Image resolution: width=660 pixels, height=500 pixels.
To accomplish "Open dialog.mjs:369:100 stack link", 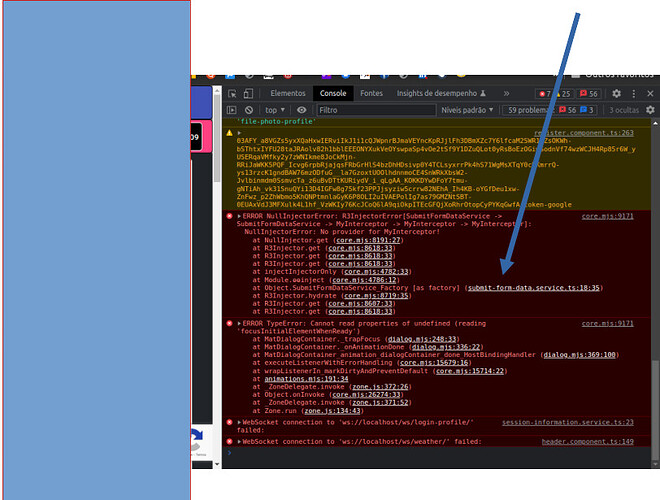I will pos(580,355).
